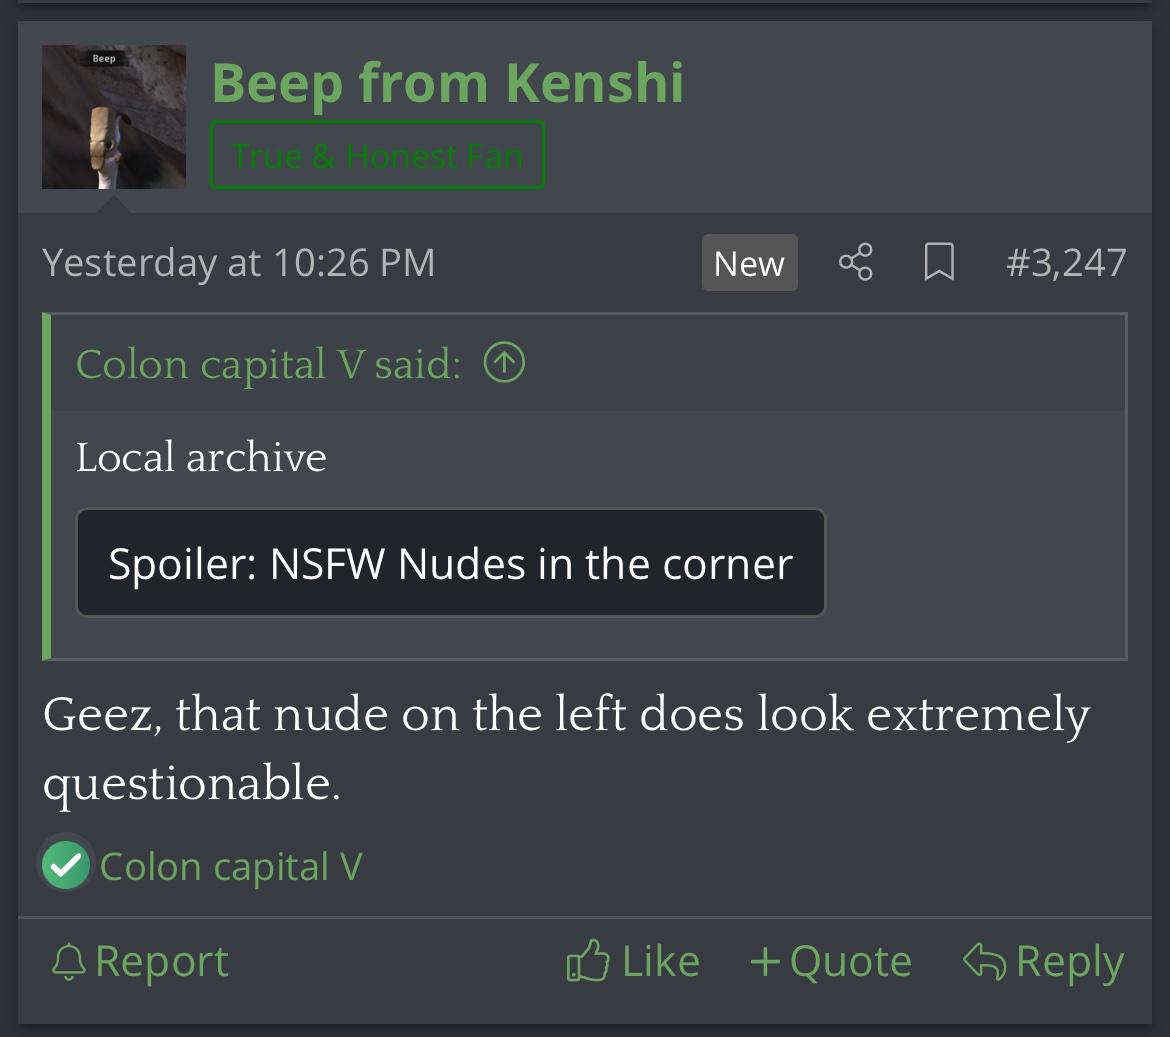Click the word 'Geez' in the post

point(101,716)
